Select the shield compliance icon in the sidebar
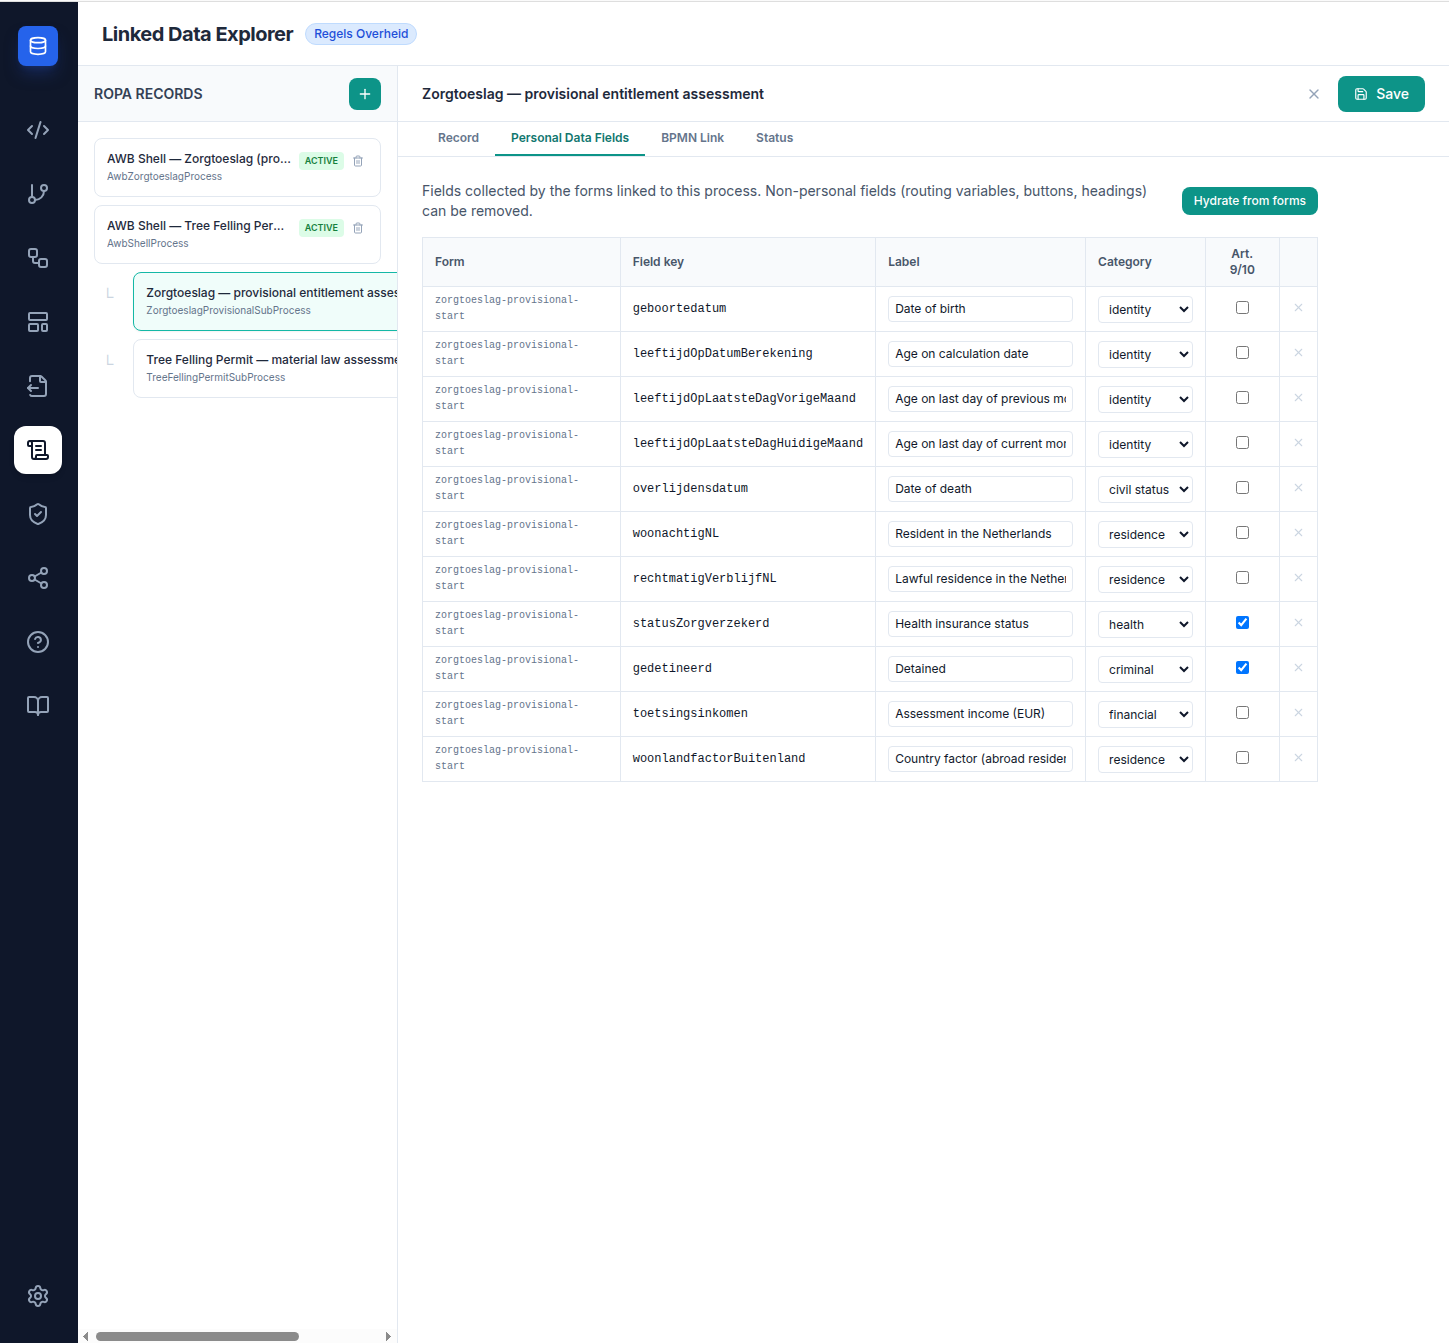This screenshot has width=1449, height=1343. (x=38, y=513)
